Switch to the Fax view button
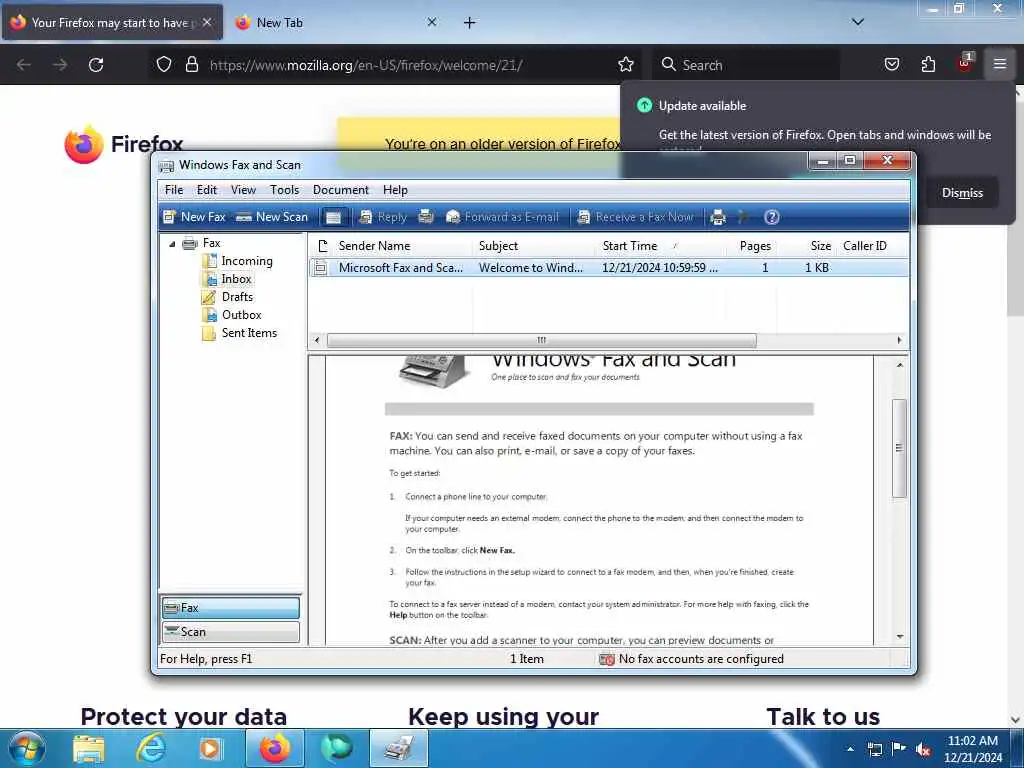The width and height of the screenshot is (1024, 768). [231, 608]
